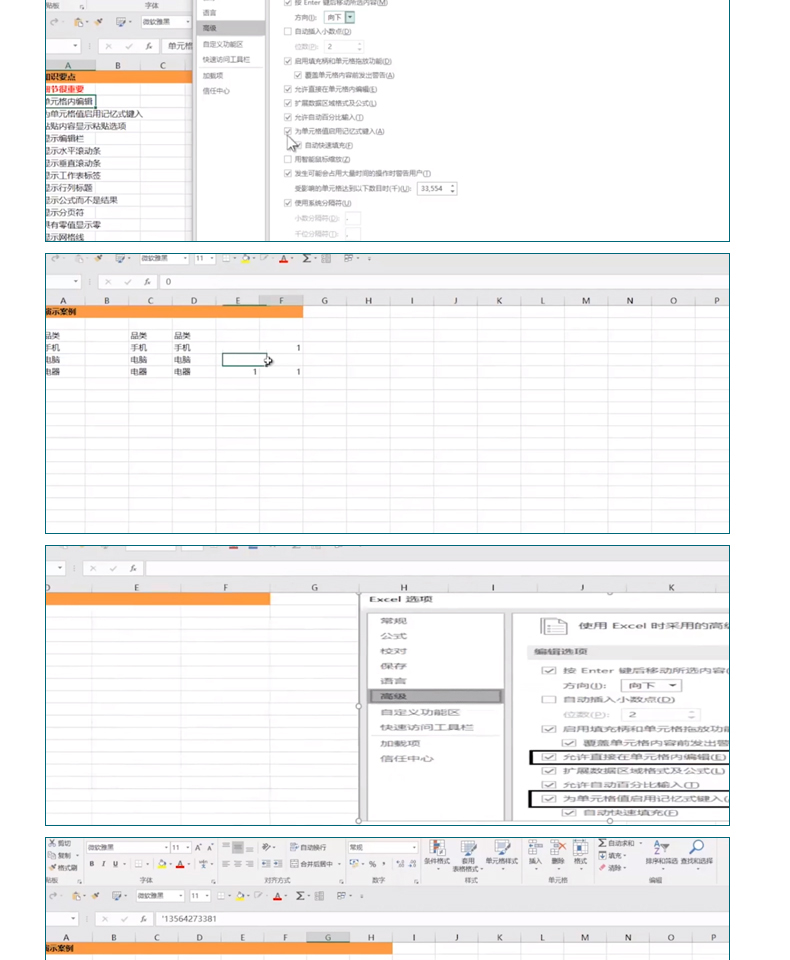
Task: Toggle 扩展数据区域格式及公式(L) in the top panel dialog
Action: coord(288,103)
